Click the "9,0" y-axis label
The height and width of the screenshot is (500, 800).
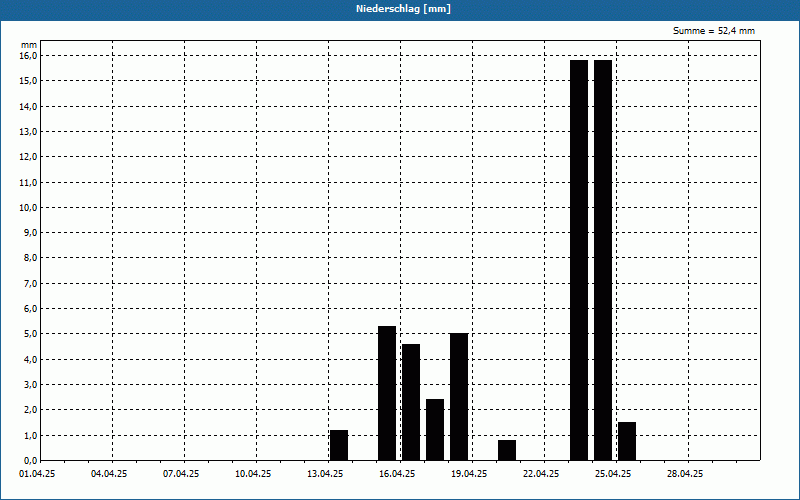coord(31,233)
